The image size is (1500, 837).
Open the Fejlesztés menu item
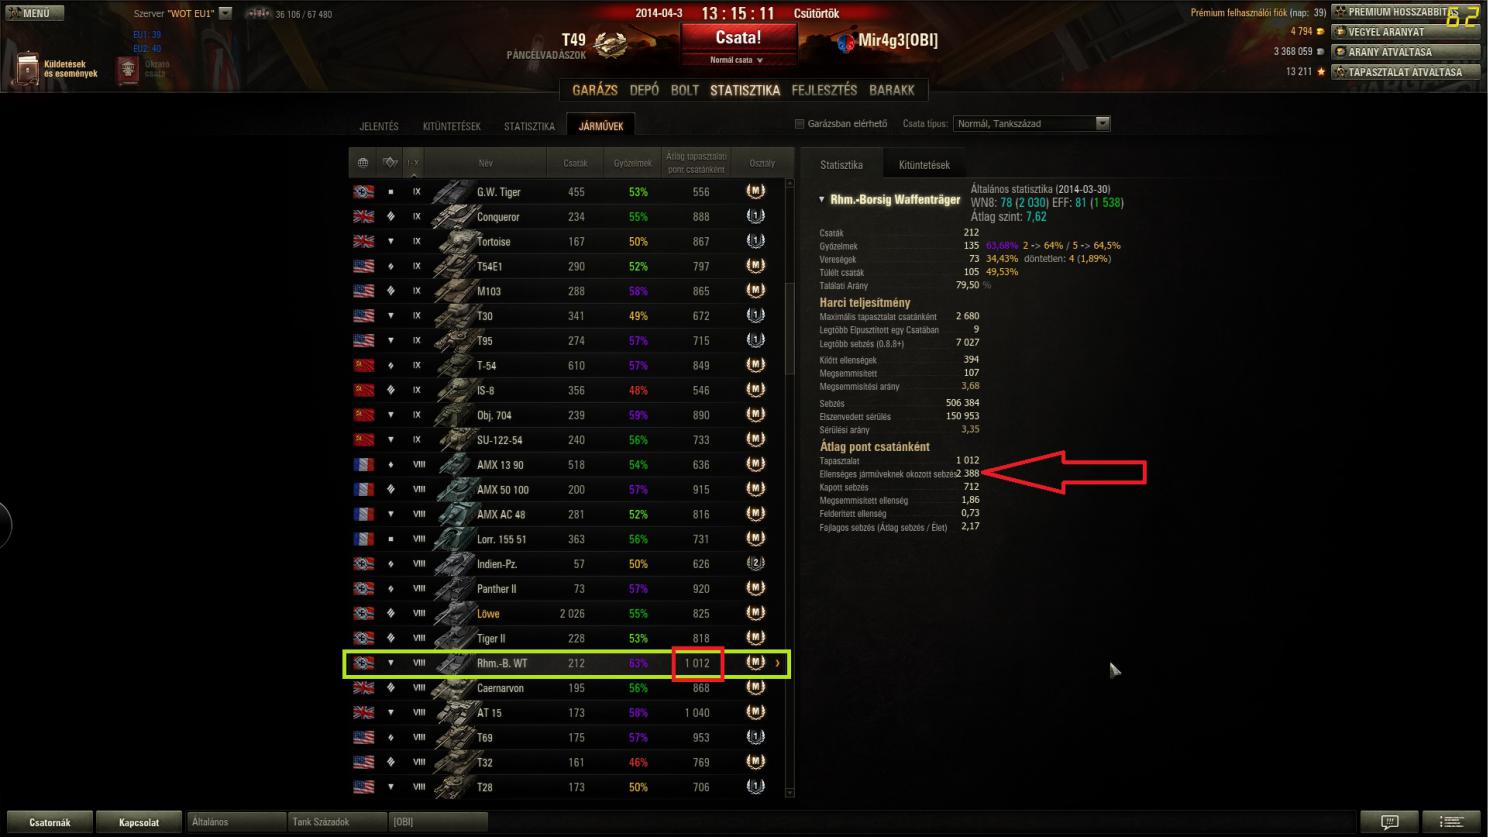(824, 90)
